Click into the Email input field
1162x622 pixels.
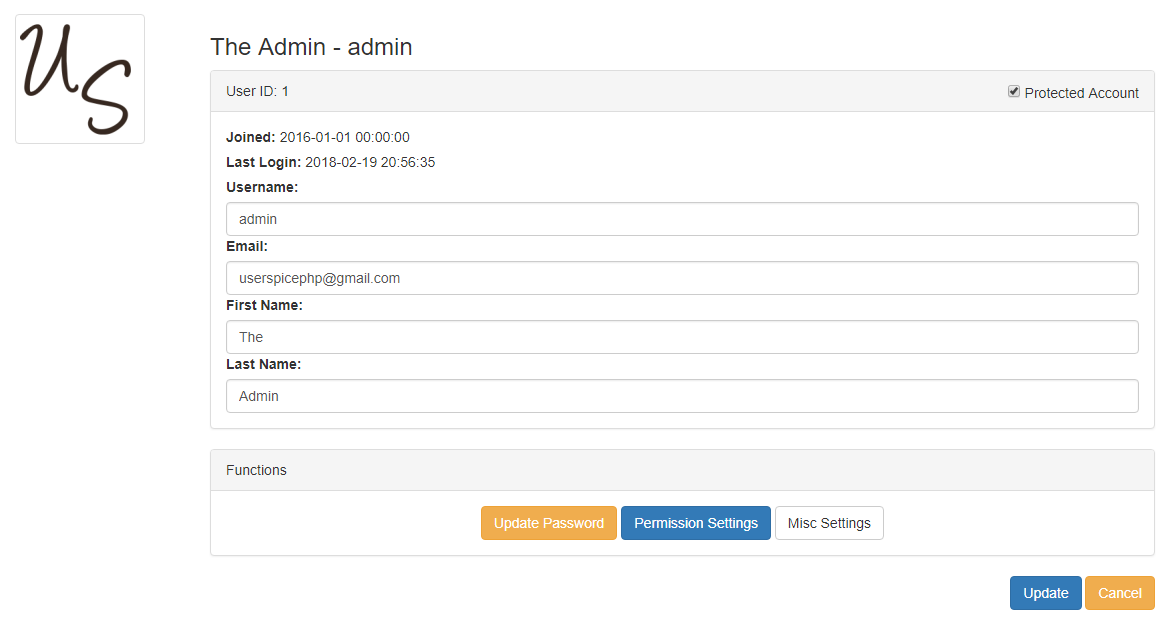(681, 278)
